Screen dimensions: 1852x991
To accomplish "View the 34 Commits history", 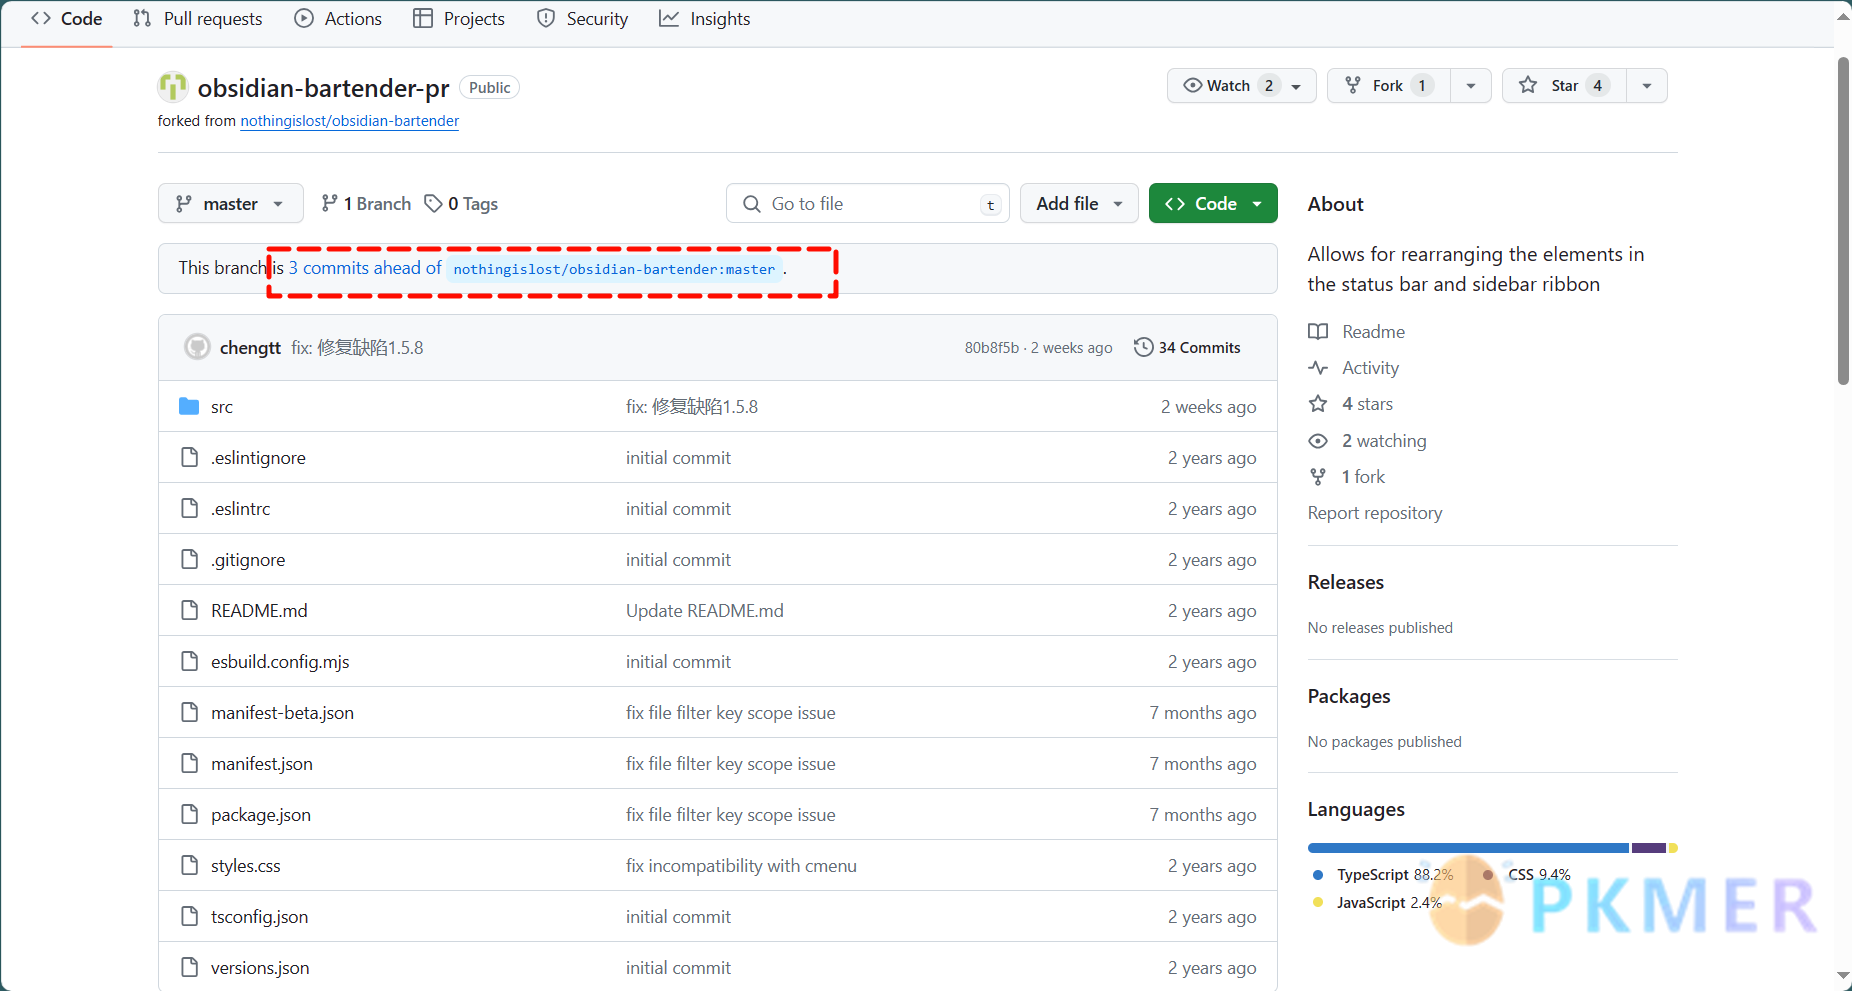I will (1187, 348).
